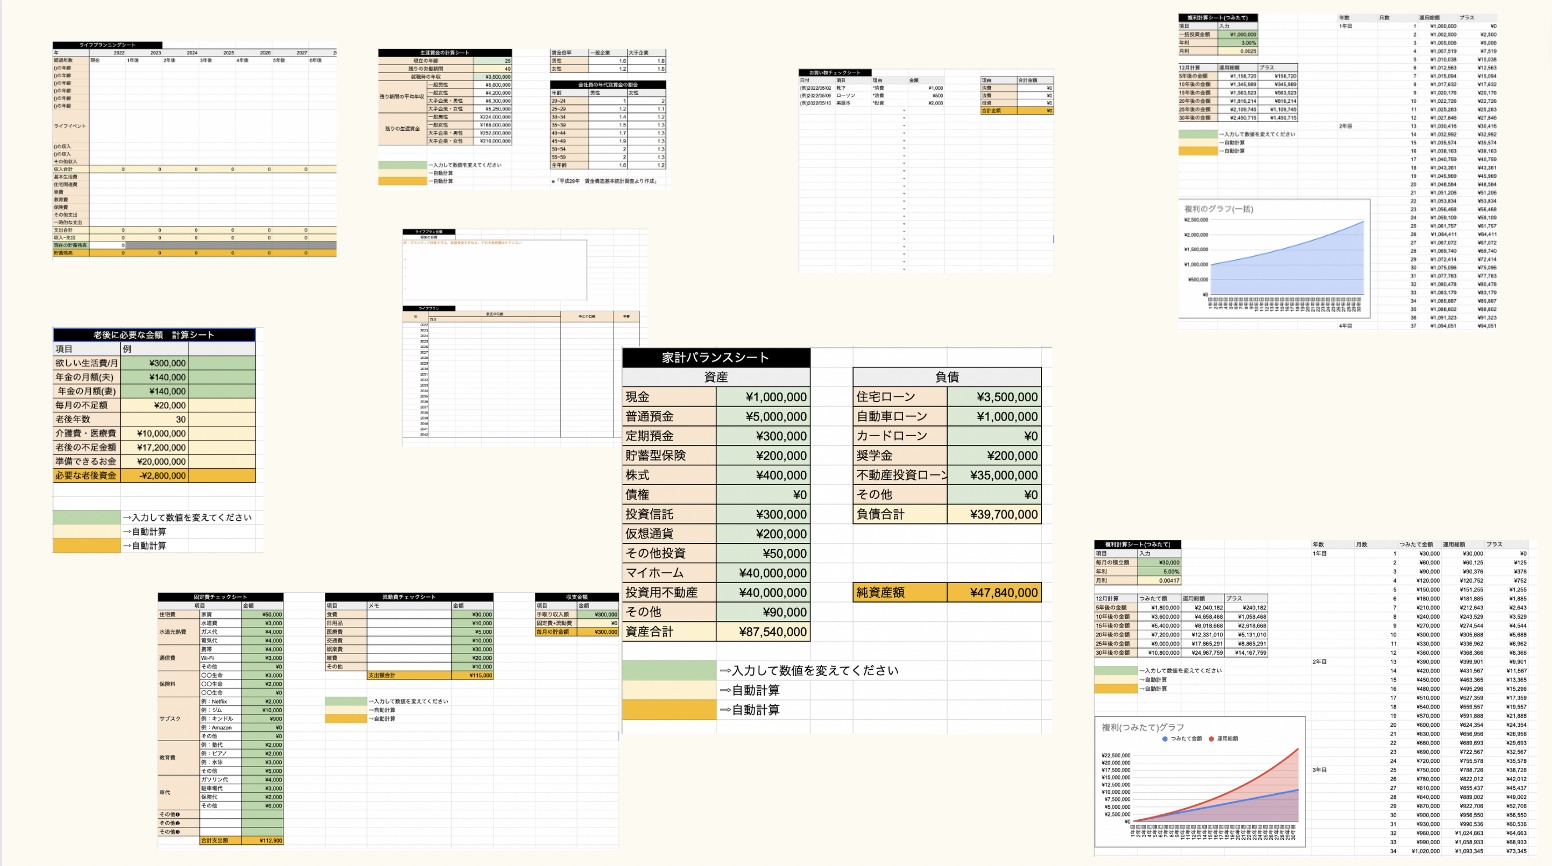Click the 年利 input cell showing 5.00%
Screen dimensions: 1552x866
pyautogui.click(x=1160, y=572)
